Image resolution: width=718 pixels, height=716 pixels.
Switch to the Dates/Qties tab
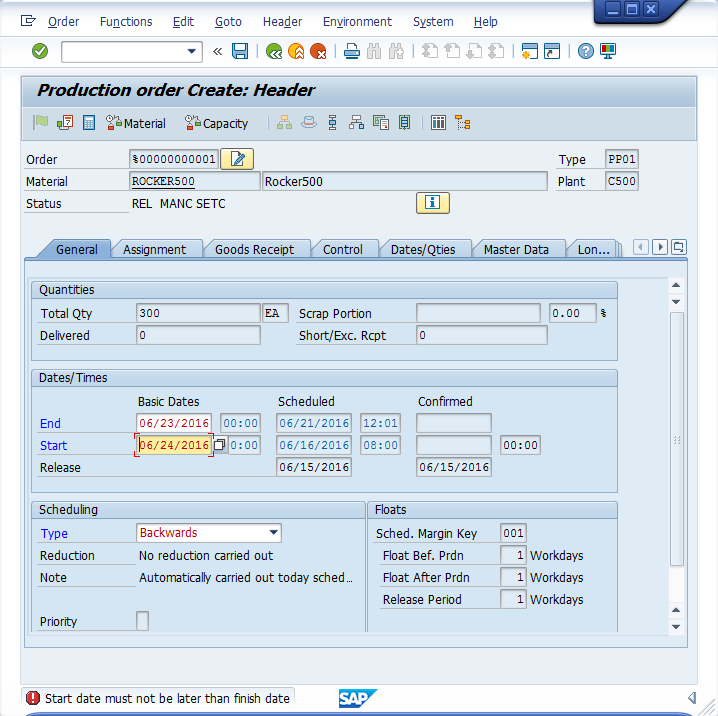point(423,250)
